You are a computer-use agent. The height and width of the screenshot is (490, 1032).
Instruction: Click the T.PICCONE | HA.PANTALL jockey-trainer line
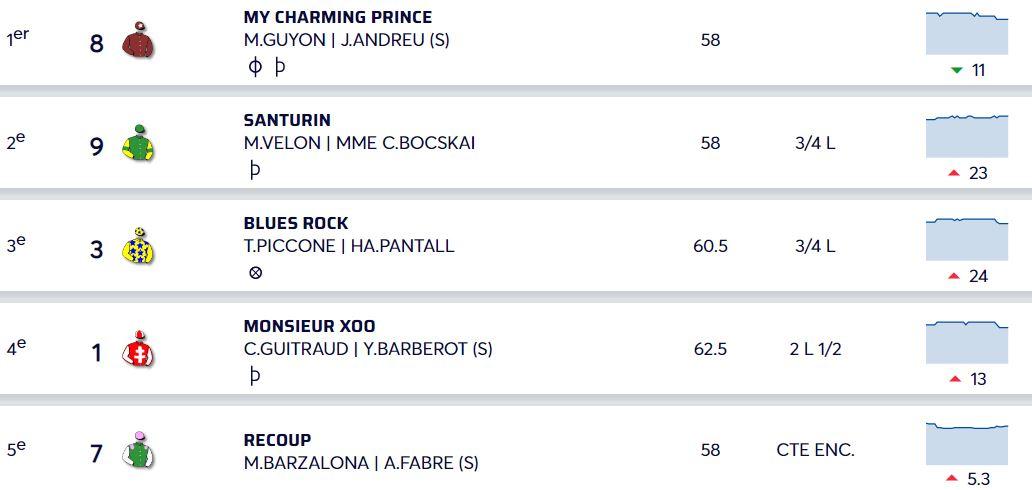pyautogui.click(x=349, y=246)
